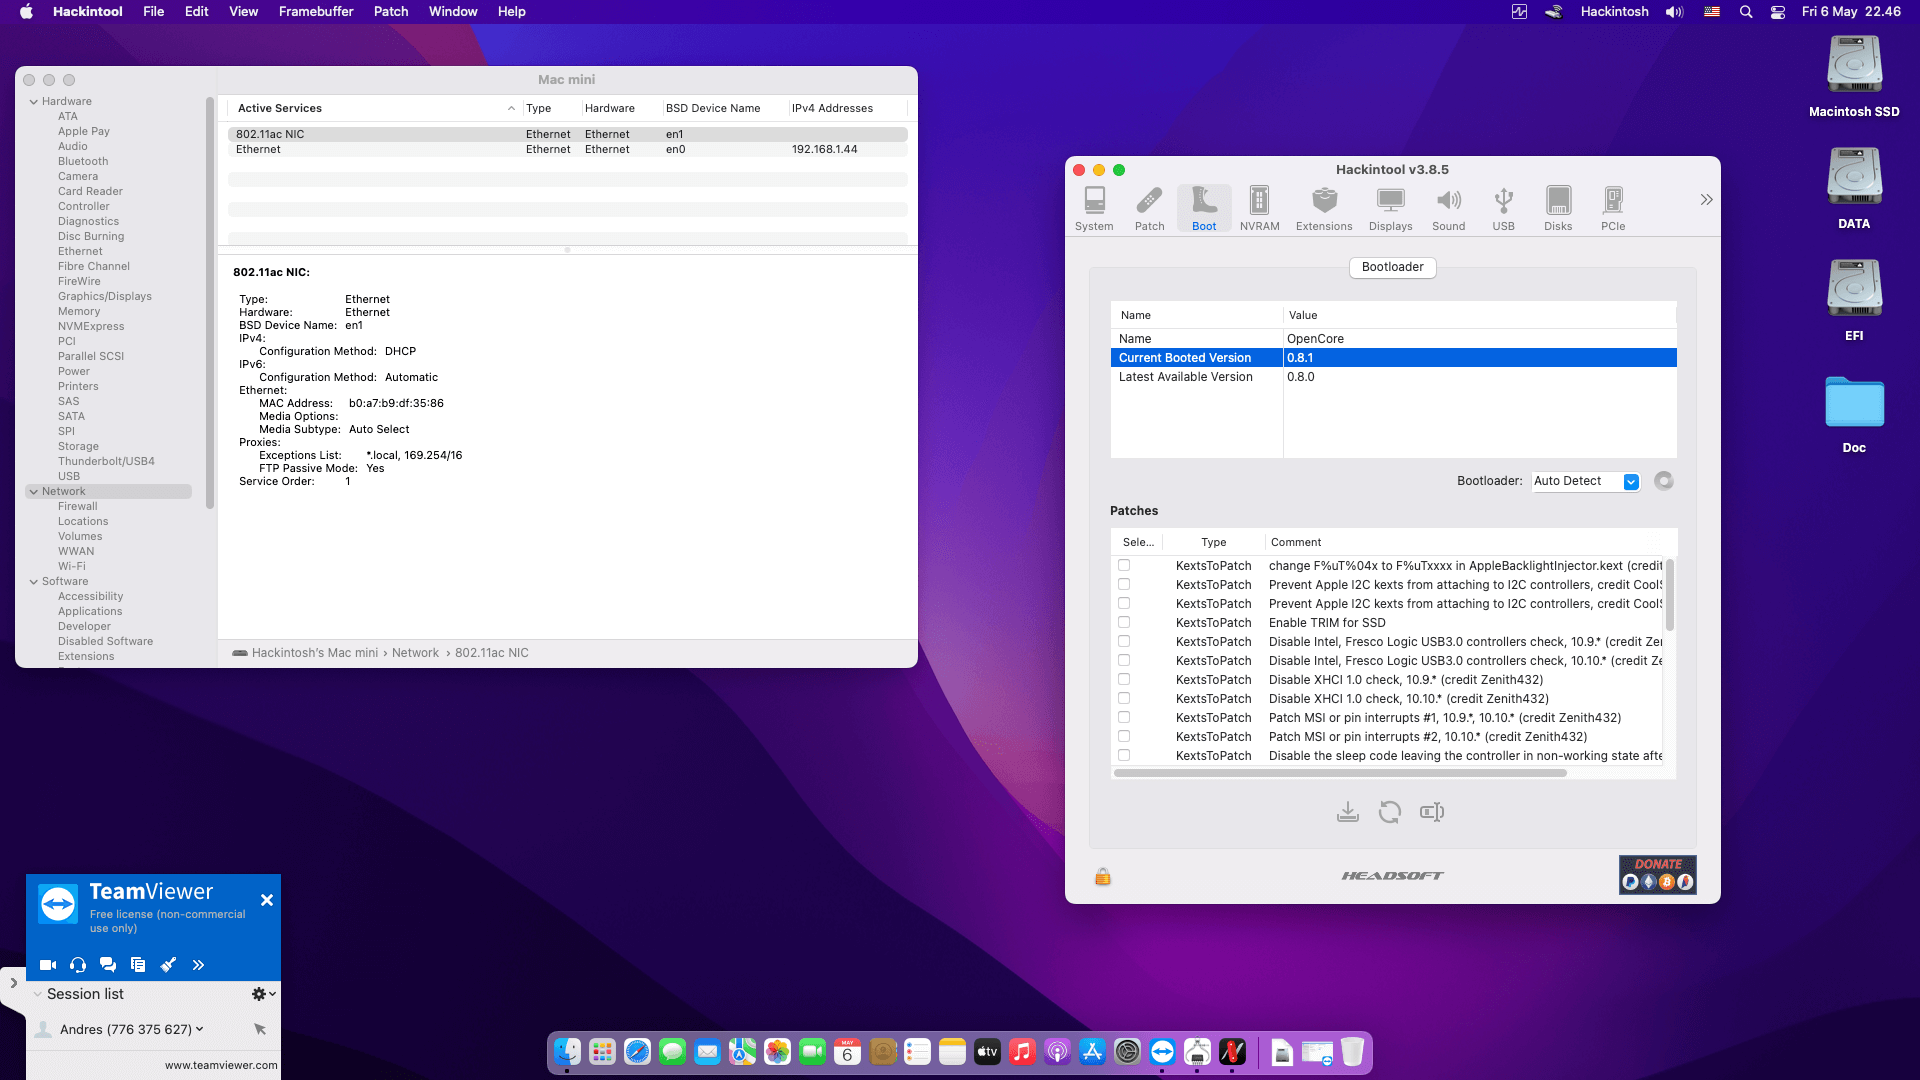Select the Boot toolbar icon
Image resolution: width=1920 pixels, height=1080 pixels.
click(1204, 209)
